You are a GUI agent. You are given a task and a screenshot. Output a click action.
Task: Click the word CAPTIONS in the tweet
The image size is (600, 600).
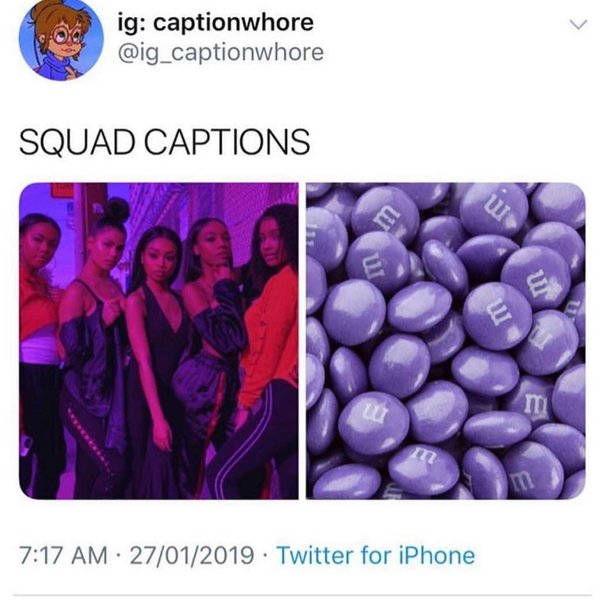[x=227, y=142]
